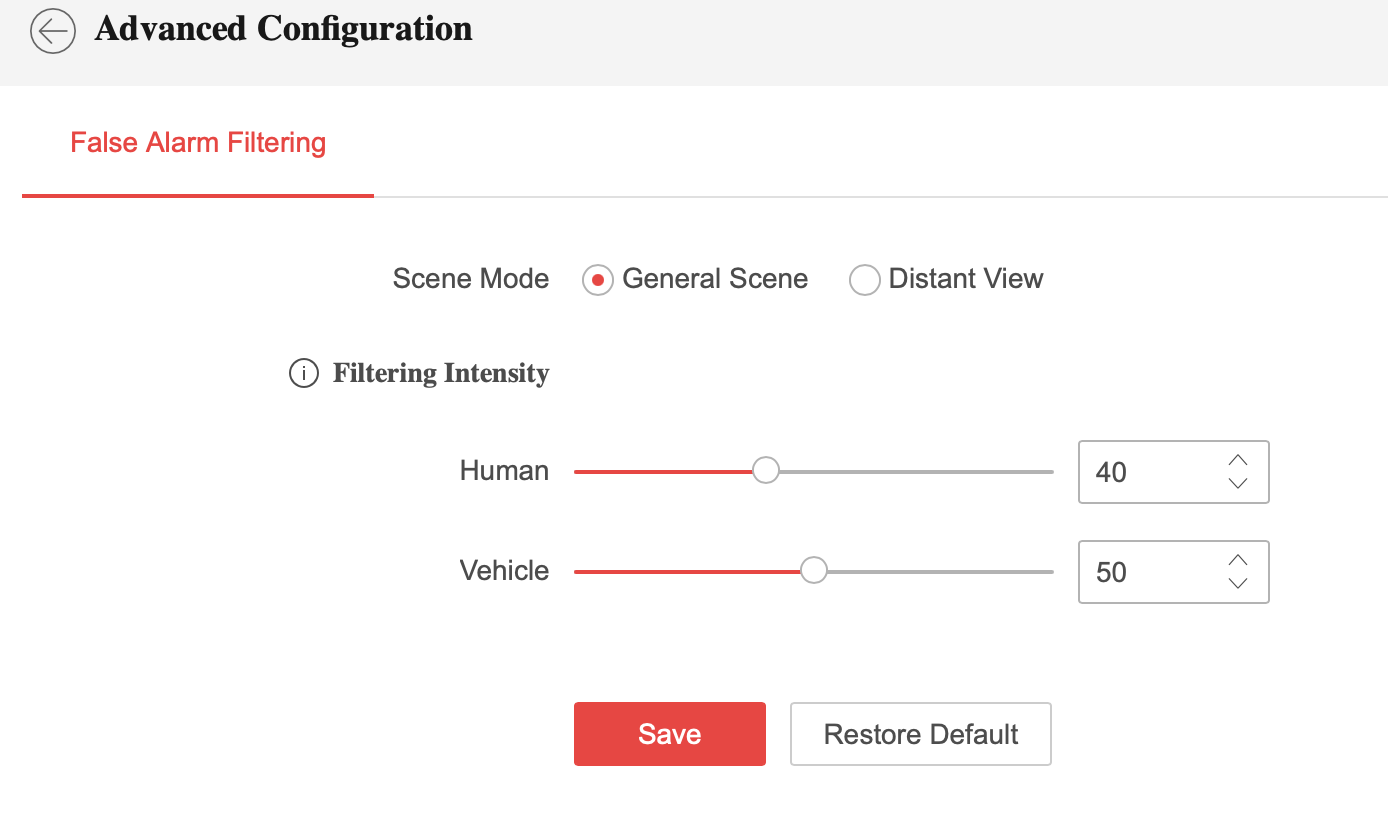Click the Advanced Configuration page title
This screenshot has height=818, width=1388.
point(283,29)
